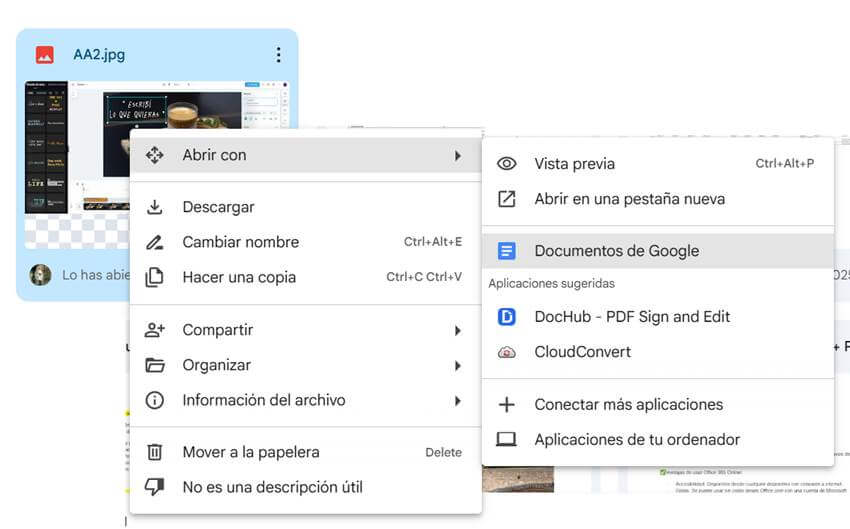Click the trash icon for Mover a la papelera
The height and width of the screenshot is (529, 850).
point(154,452)
